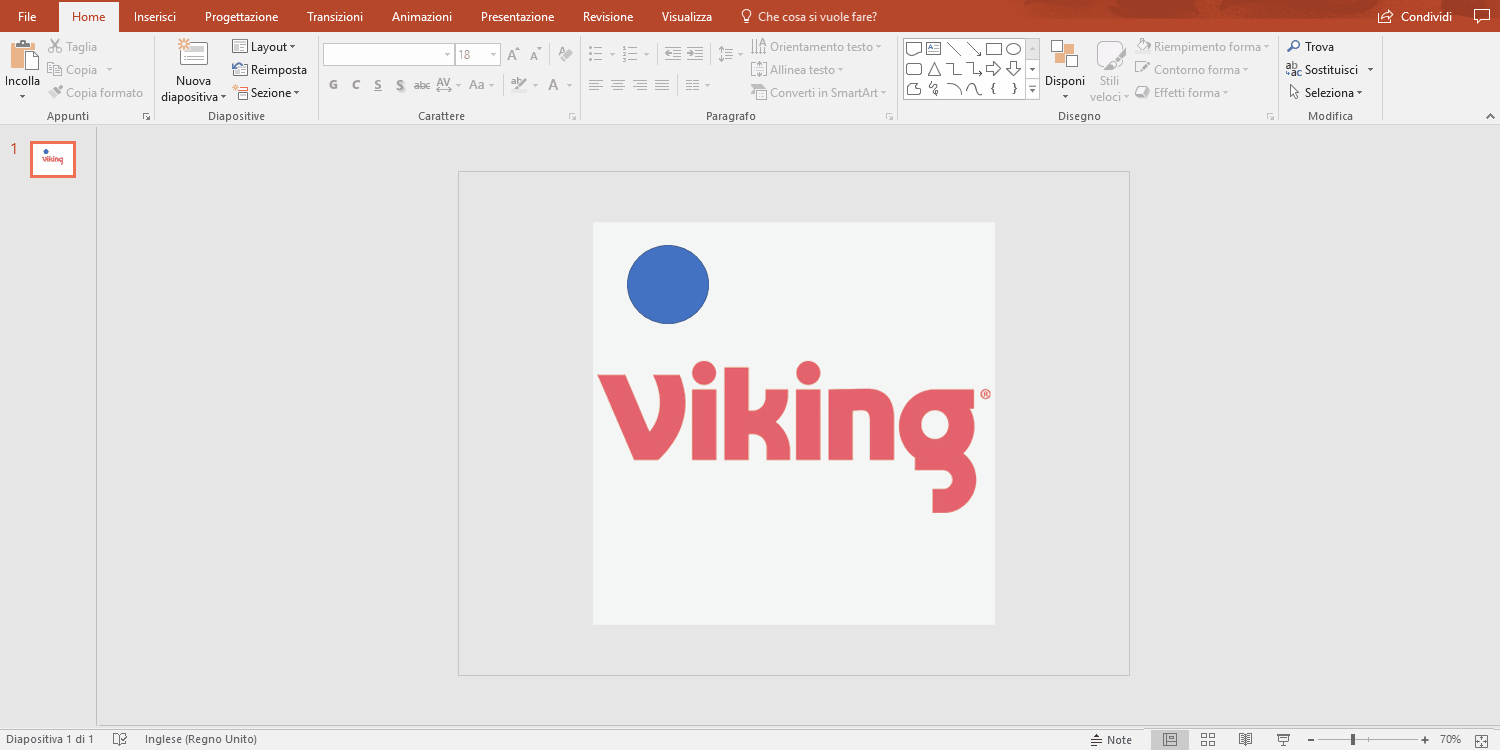The image size is (1500, 750).
Task: Insert a Text Box from the shapes gallery
Action: click(933, 47)
